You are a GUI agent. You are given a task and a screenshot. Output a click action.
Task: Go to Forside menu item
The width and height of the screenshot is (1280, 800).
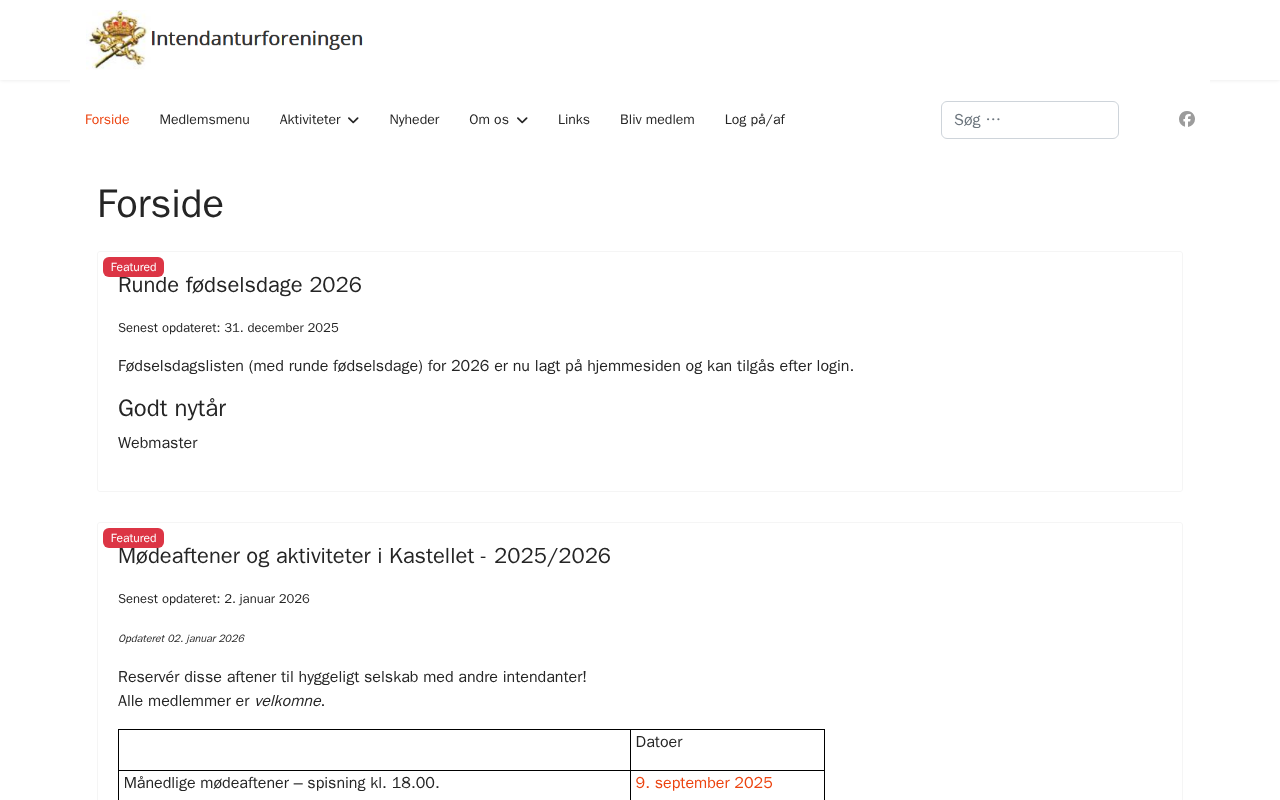point(107,120)
